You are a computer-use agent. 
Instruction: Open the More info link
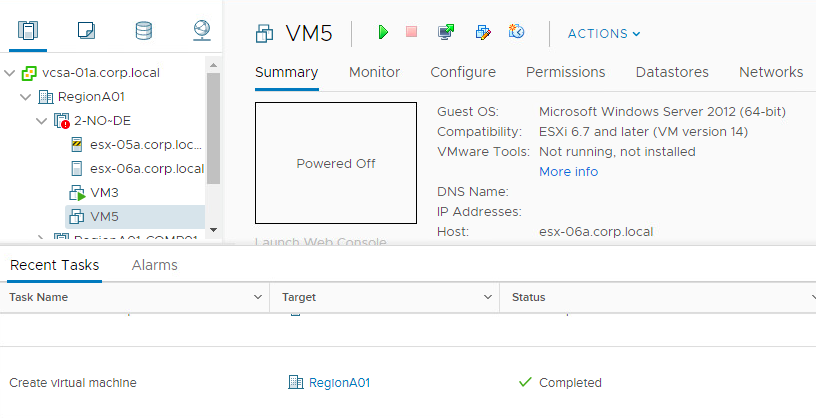568,172
